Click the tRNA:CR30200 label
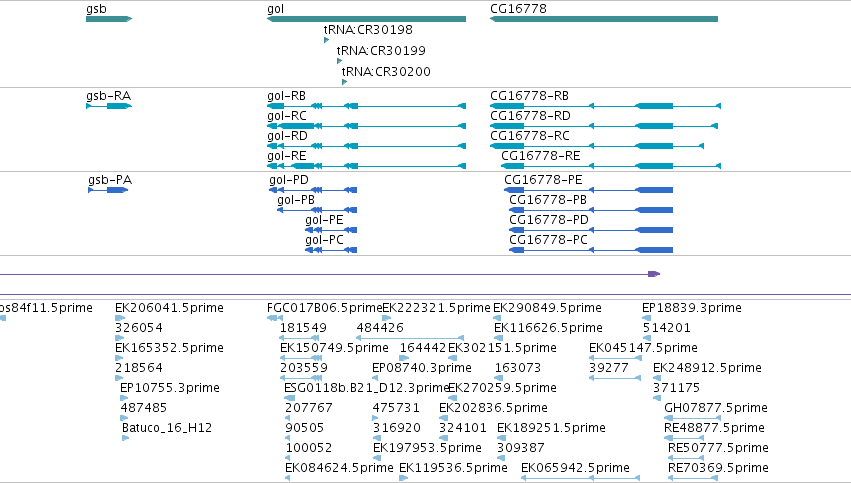This screenshot has height=483, width=851. click(x=386, y=72)
